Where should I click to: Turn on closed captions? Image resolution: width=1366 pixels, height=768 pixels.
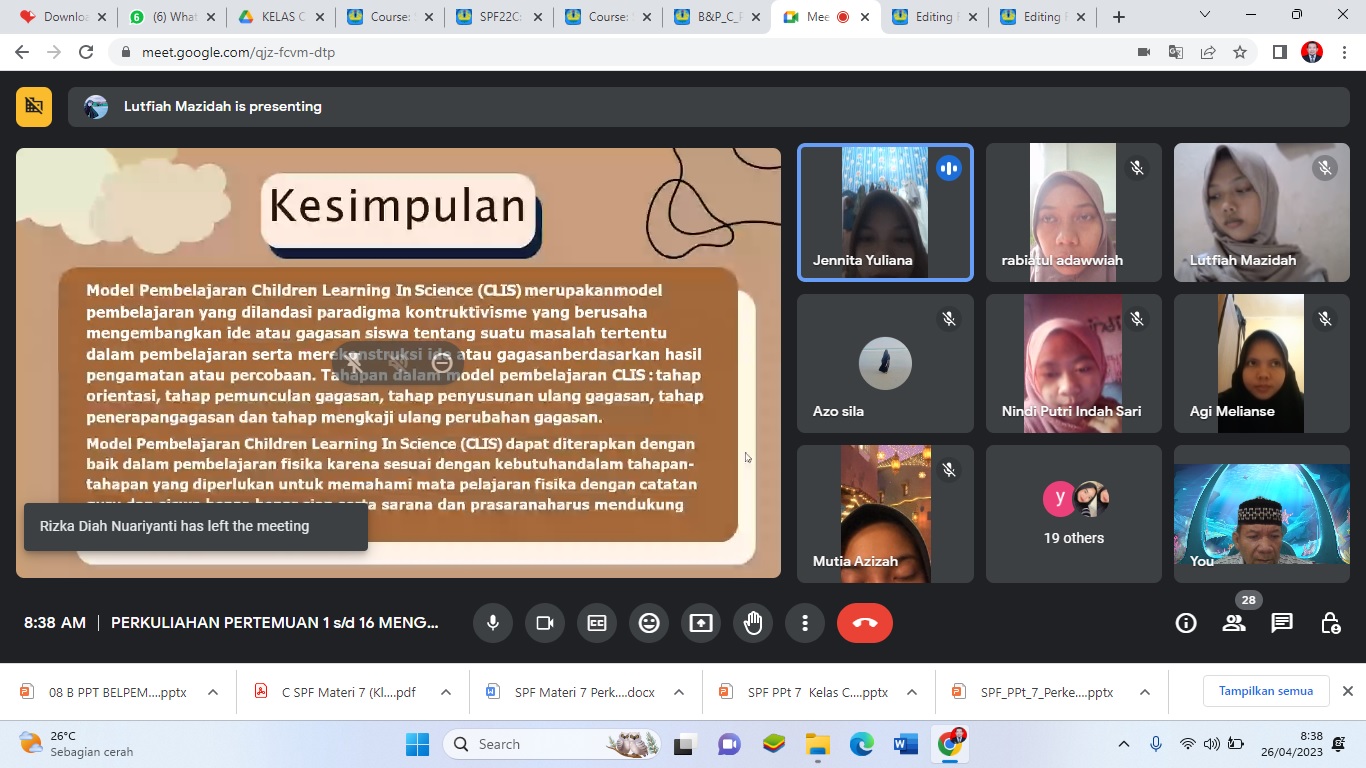[597, 623]
